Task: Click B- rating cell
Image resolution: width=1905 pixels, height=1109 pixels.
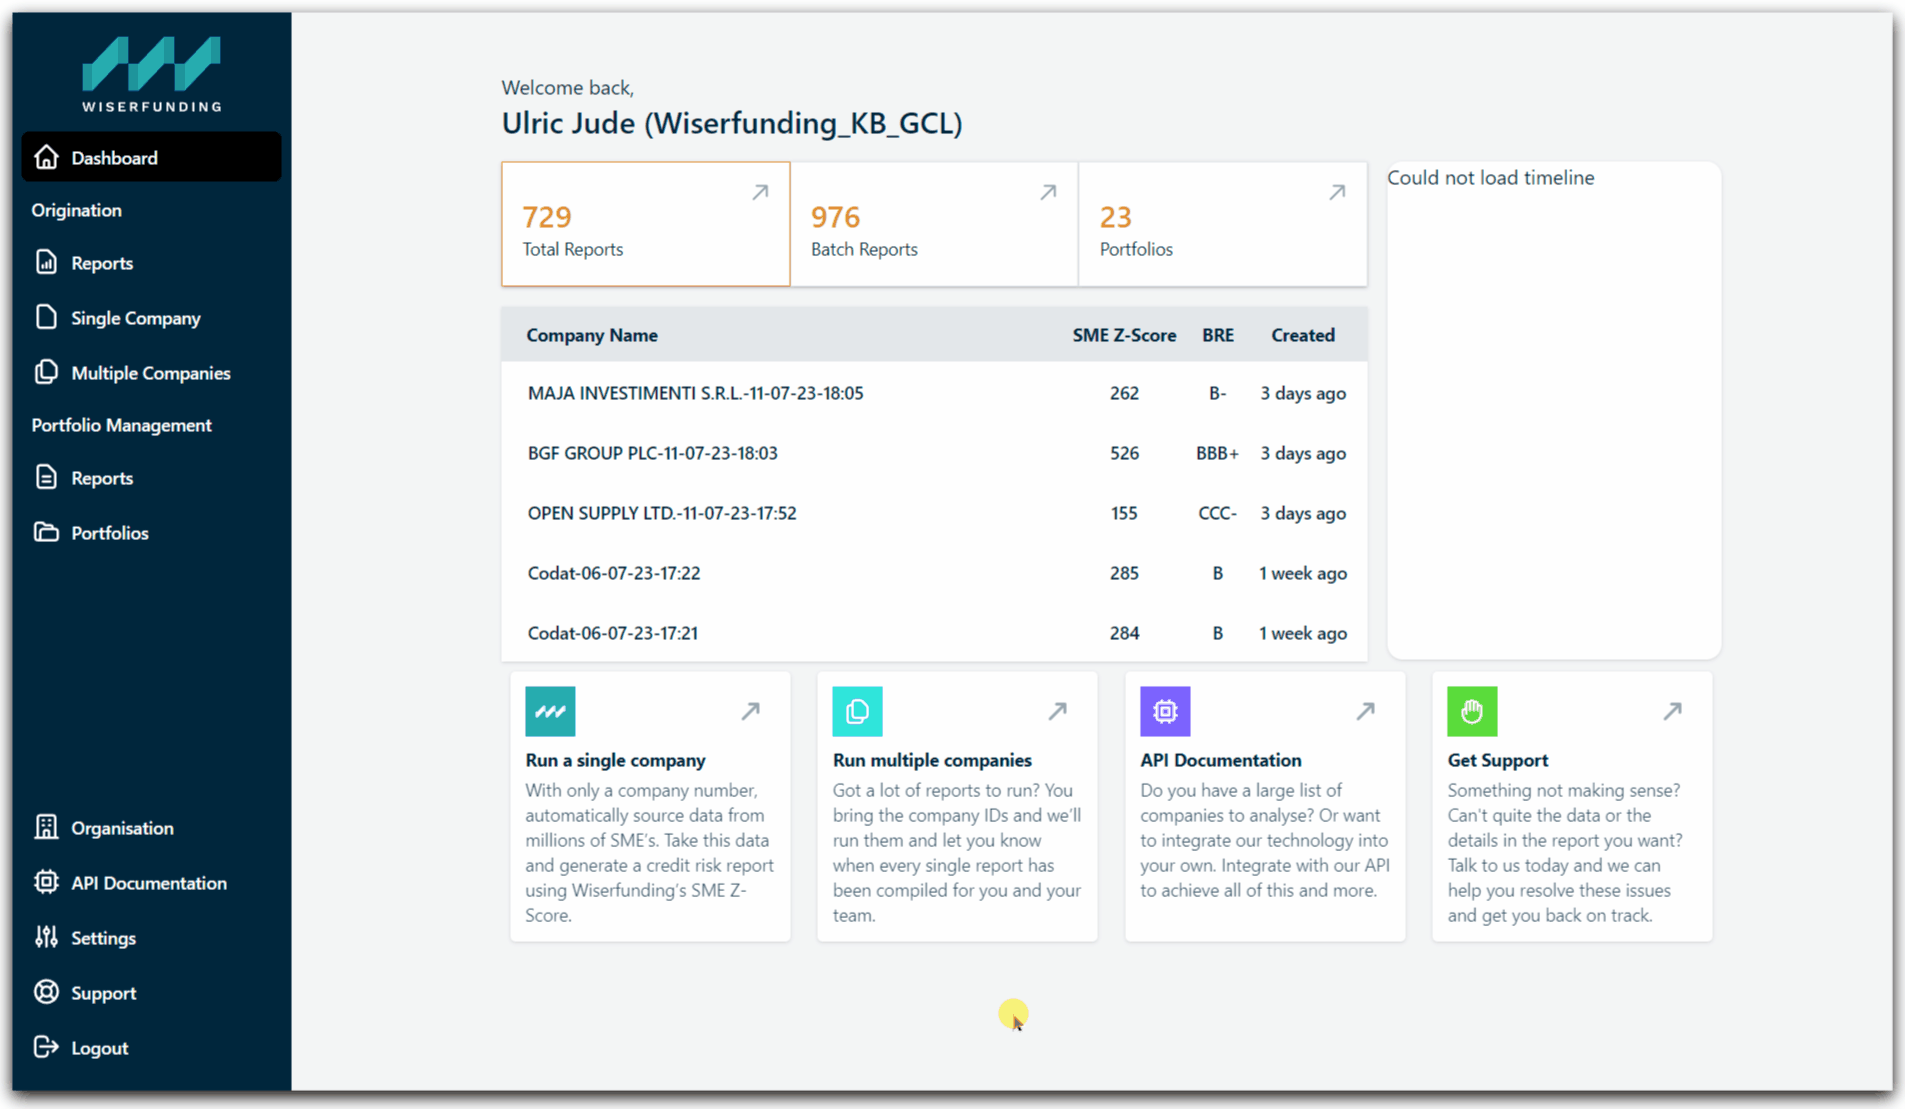Action: point(1217,393)
